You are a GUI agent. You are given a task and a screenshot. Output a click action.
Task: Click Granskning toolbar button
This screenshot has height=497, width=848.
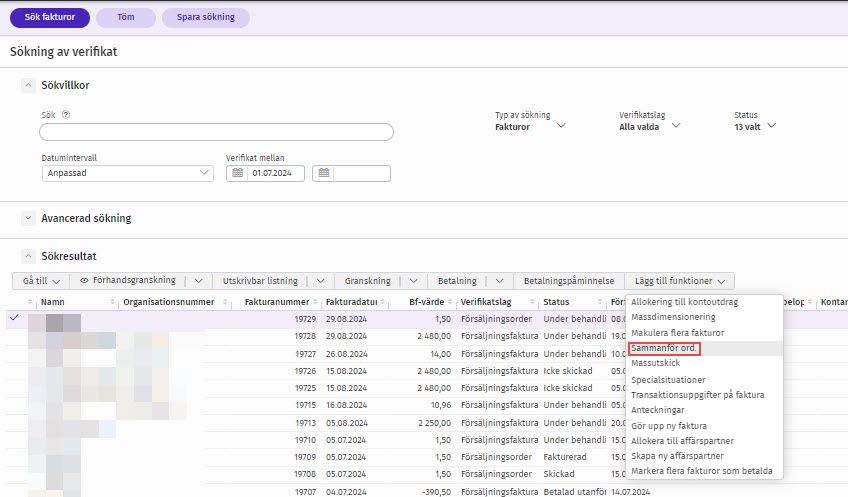point(367,281)
